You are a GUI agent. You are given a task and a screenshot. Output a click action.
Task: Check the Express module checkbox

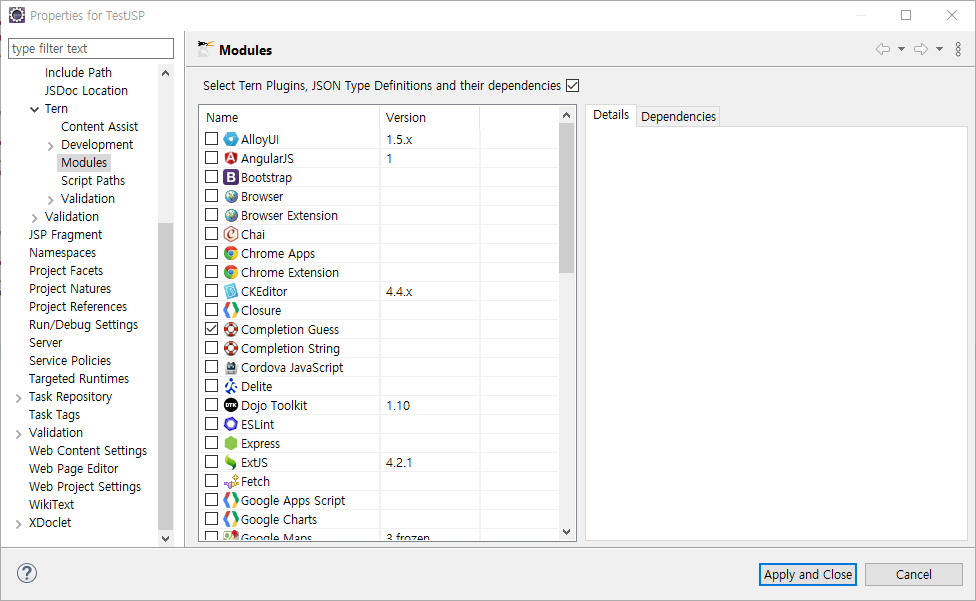click(212, 442)
